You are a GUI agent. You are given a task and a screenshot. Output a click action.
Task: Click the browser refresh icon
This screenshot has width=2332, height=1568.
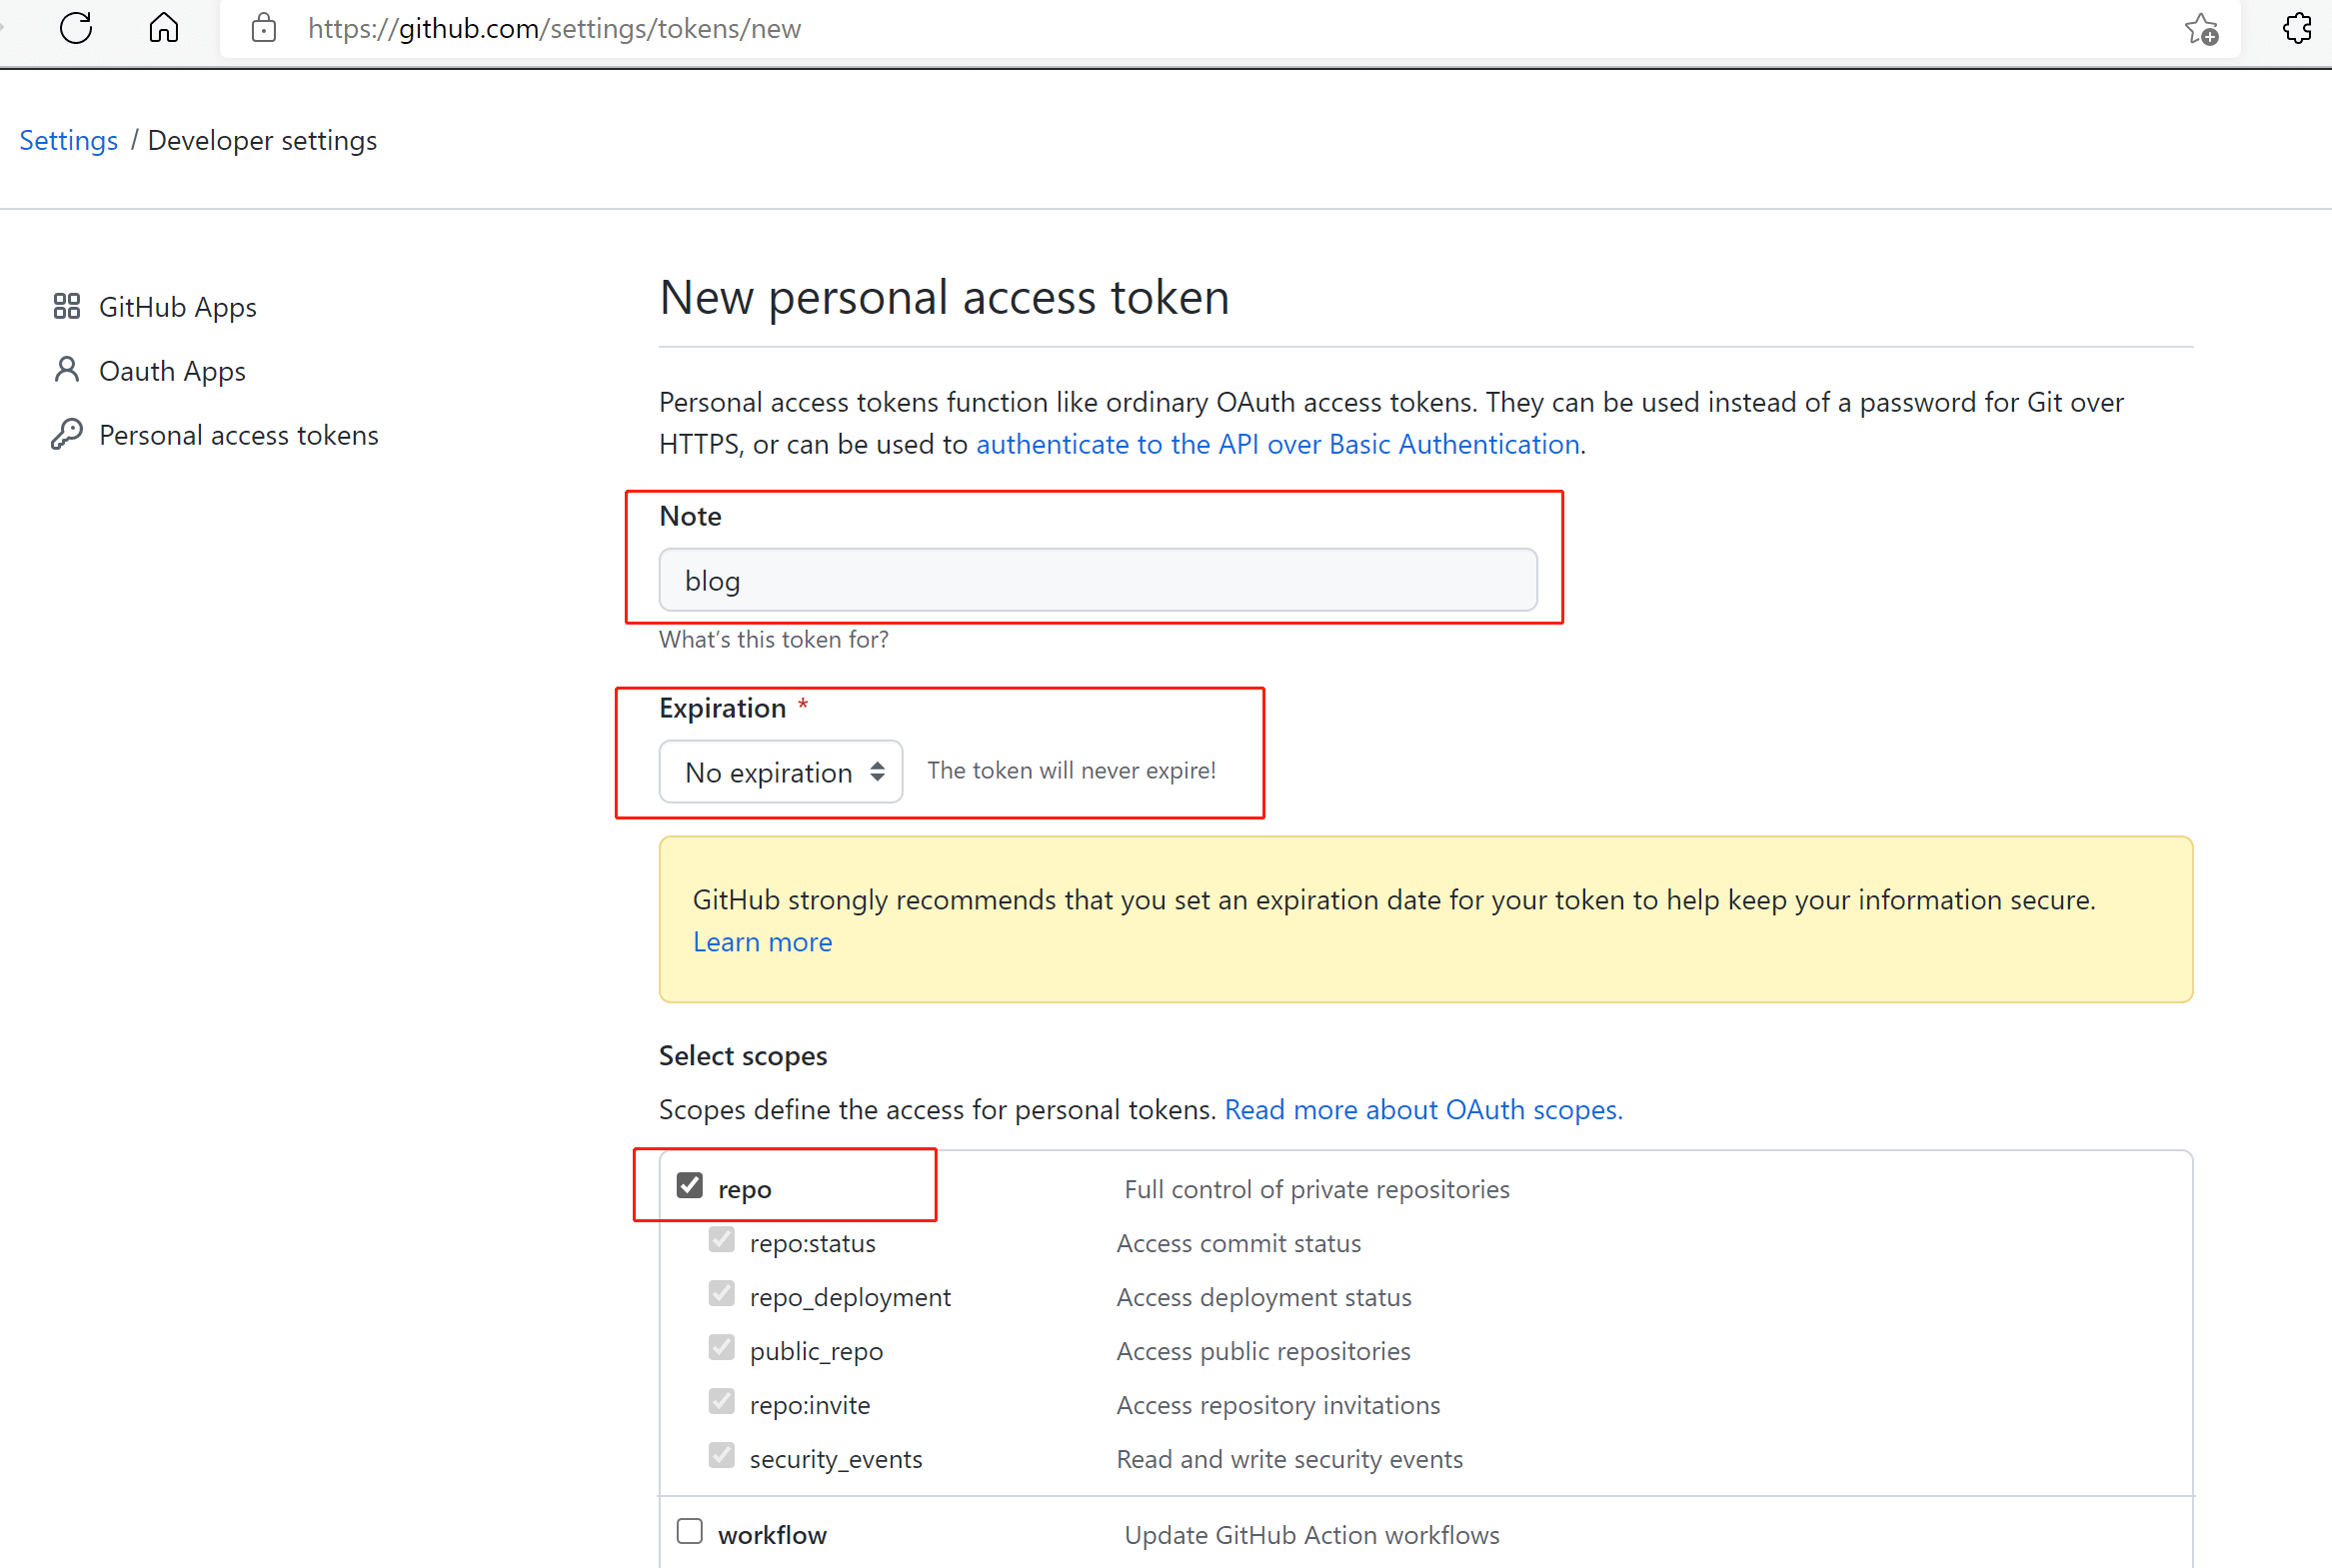[x=76, y=28]
